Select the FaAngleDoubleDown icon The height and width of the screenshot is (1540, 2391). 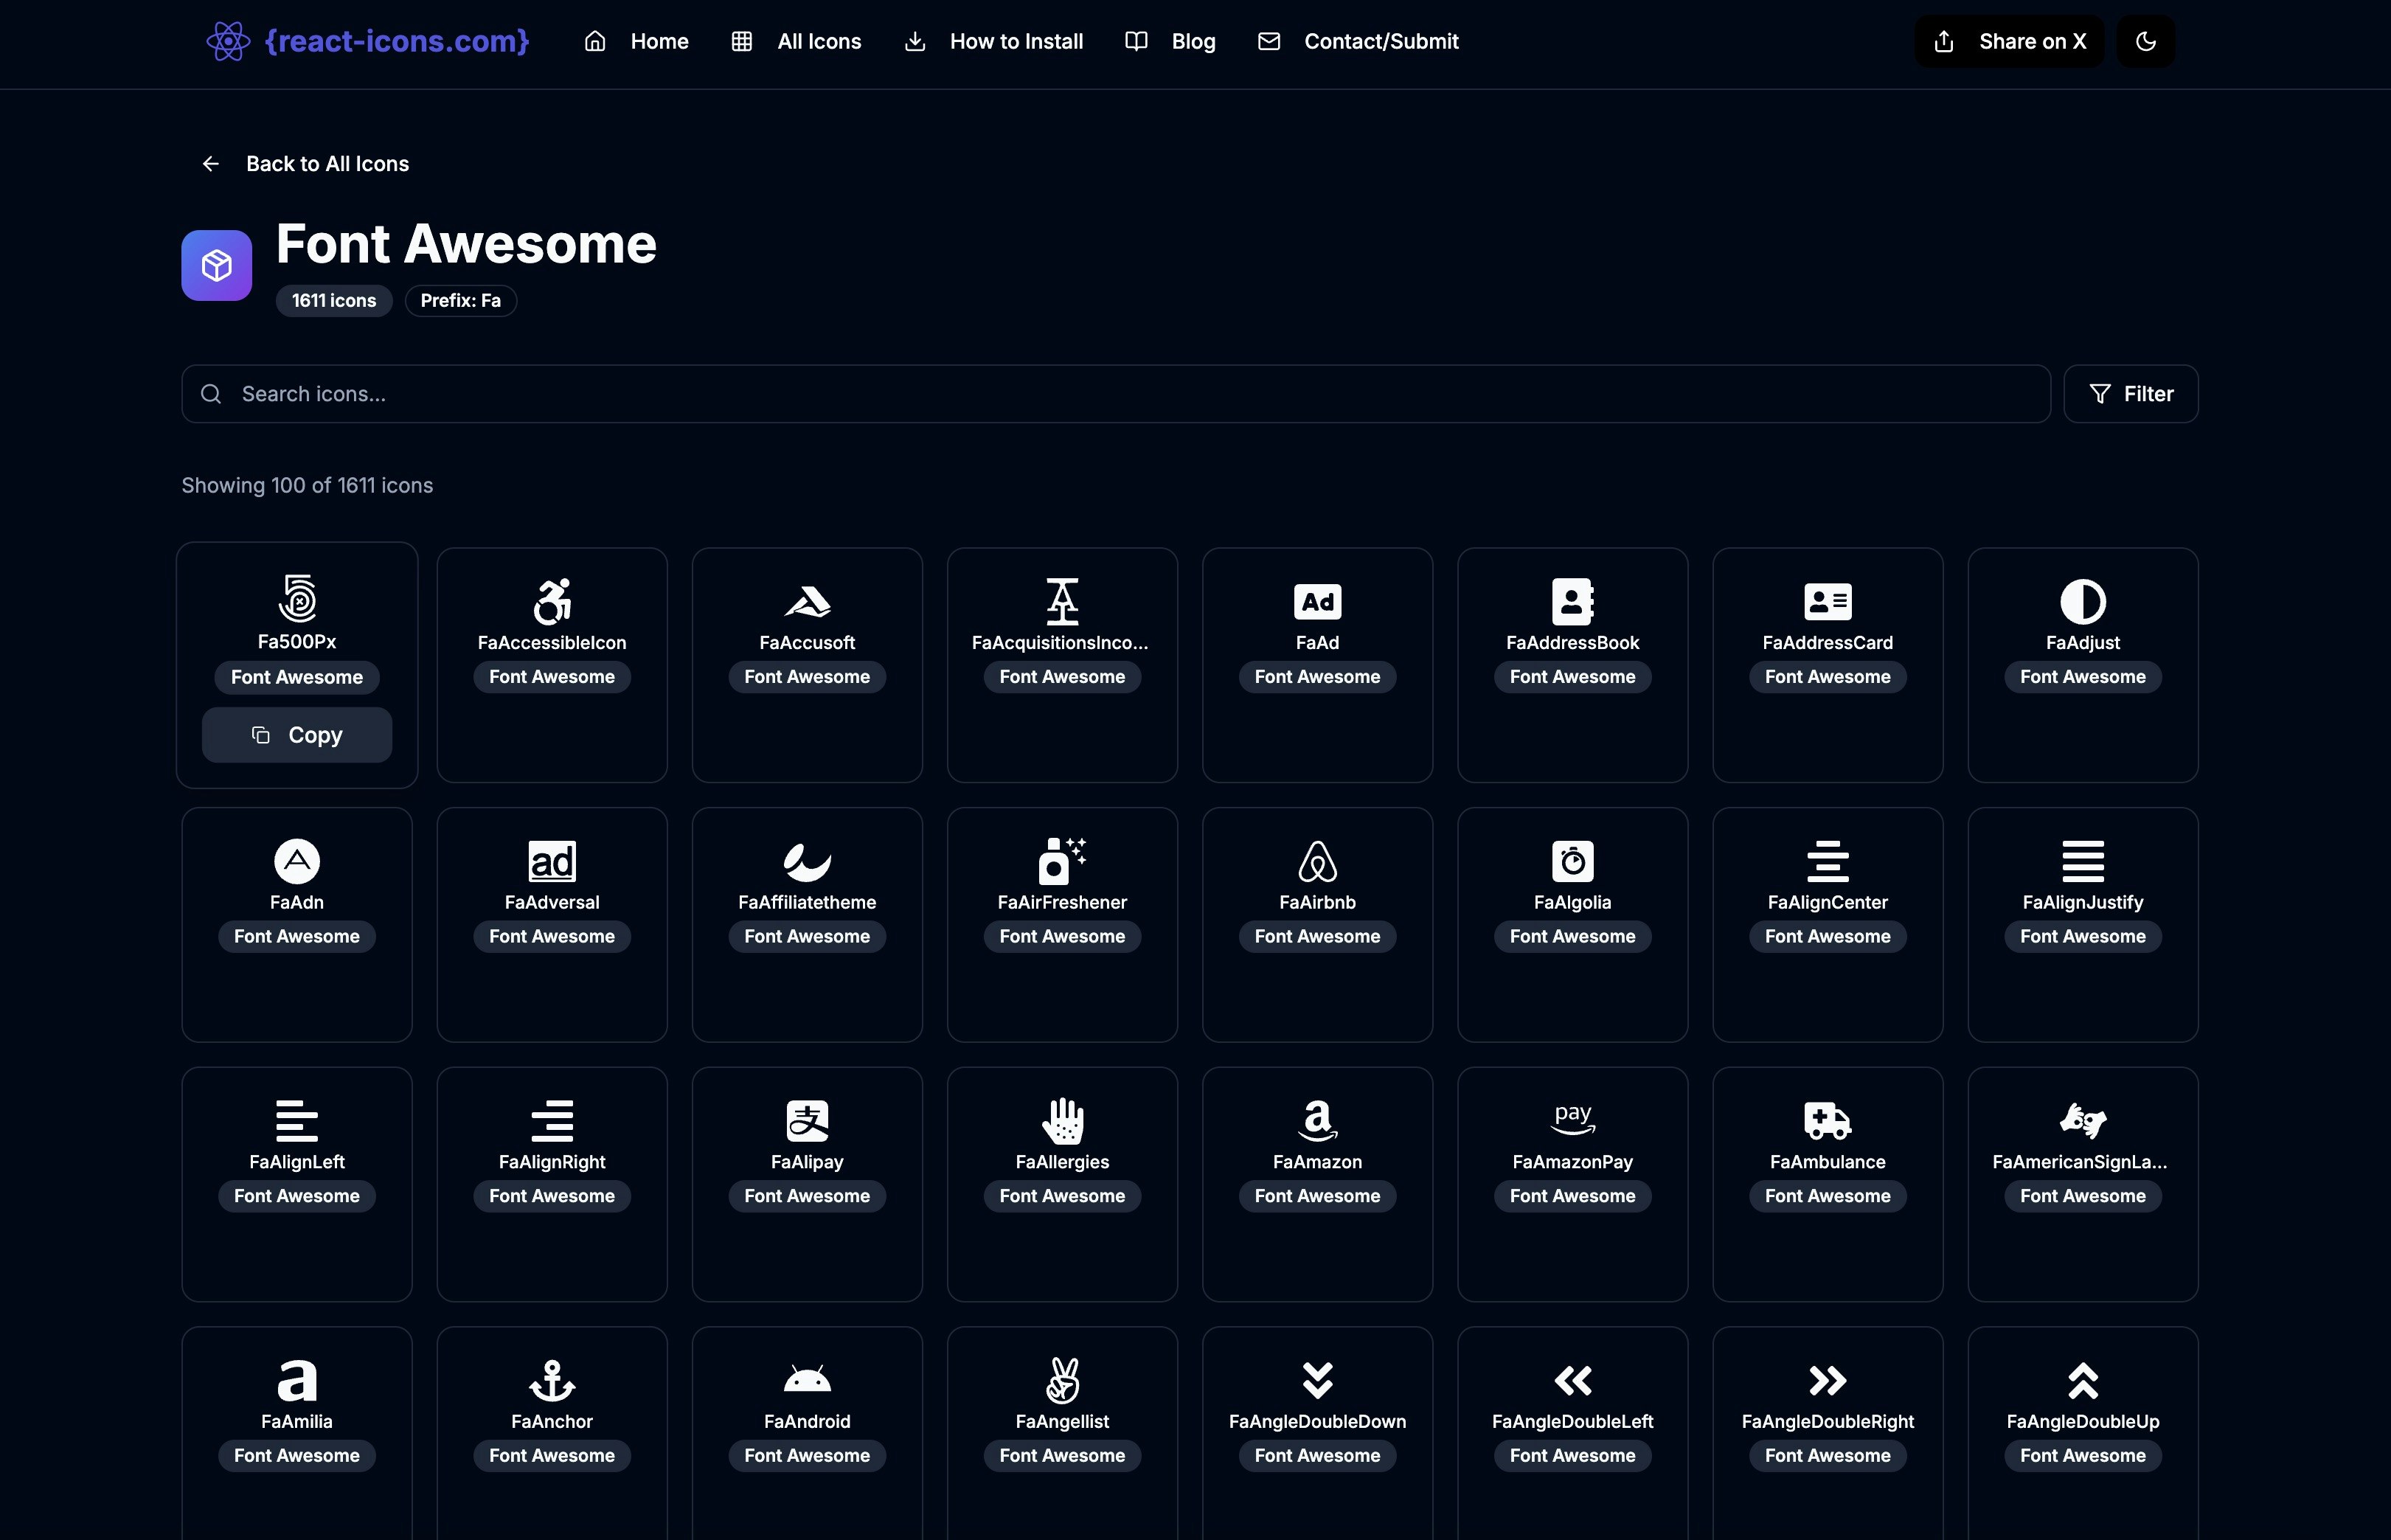(1317, 1380)
